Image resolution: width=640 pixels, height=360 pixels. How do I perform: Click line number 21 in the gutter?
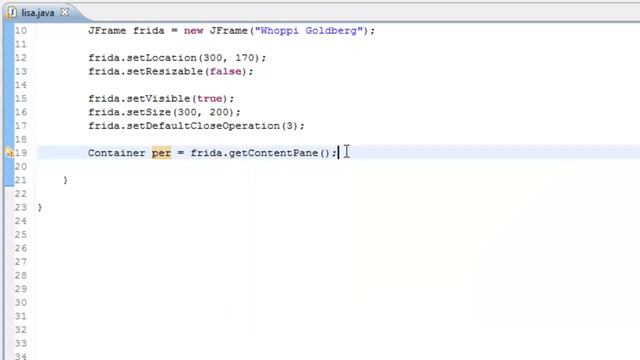point(21,180)
